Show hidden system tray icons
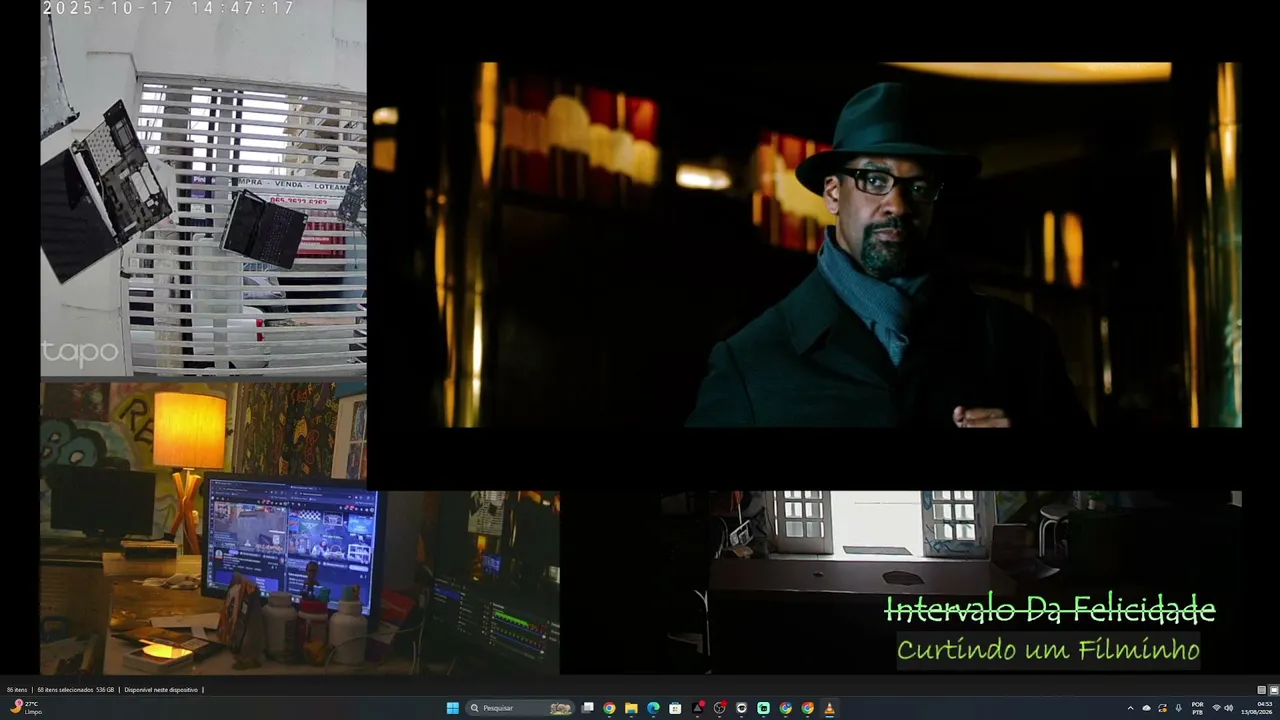1280x720 pixels. tap(1131, 708)
